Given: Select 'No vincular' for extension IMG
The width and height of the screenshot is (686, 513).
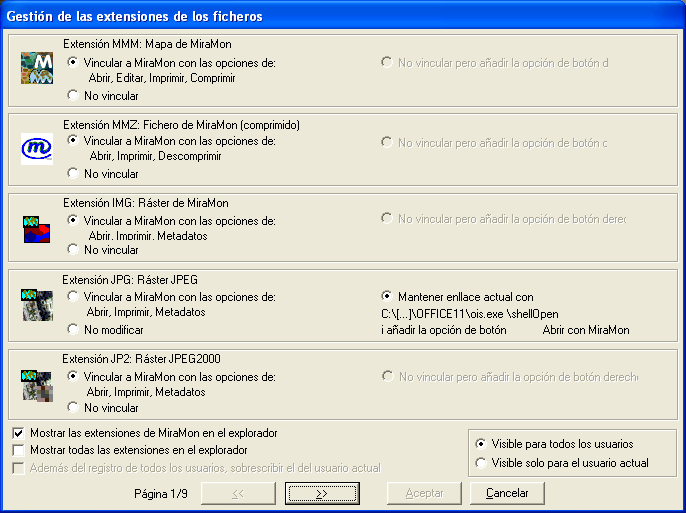Looking at the screenshot, I should coord(73,249).
